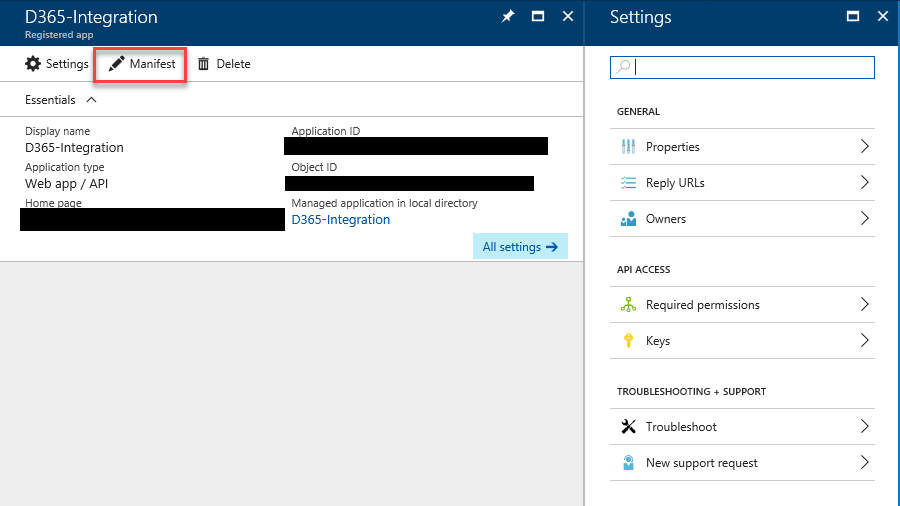Open the Keys settings item

(x=742, y=341)
